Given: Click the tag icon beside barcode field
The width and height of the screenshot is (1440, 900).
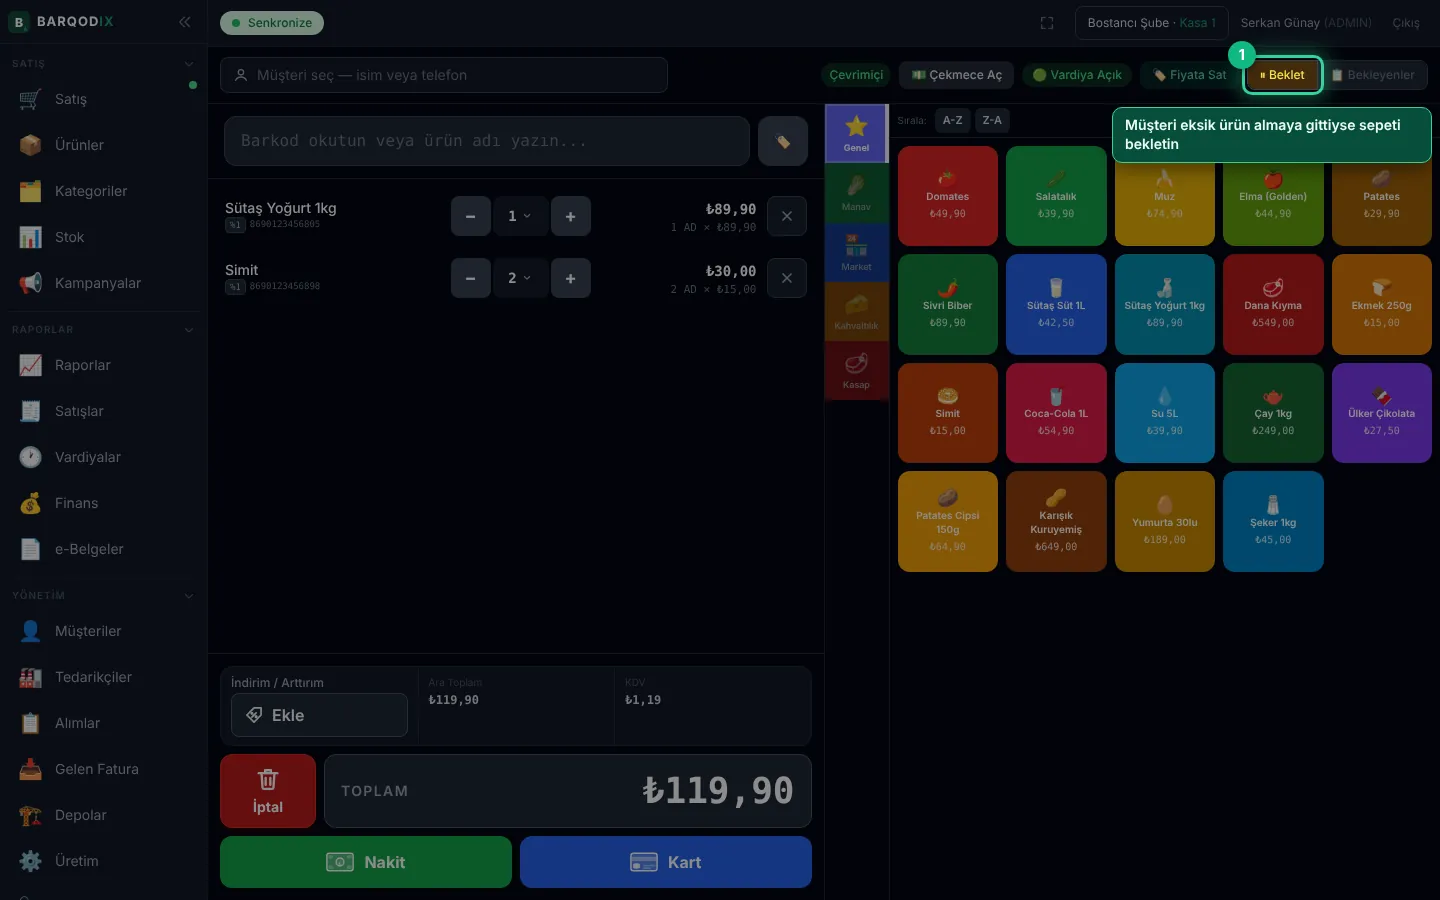Looking at the screenshot, I should point(783,141).
